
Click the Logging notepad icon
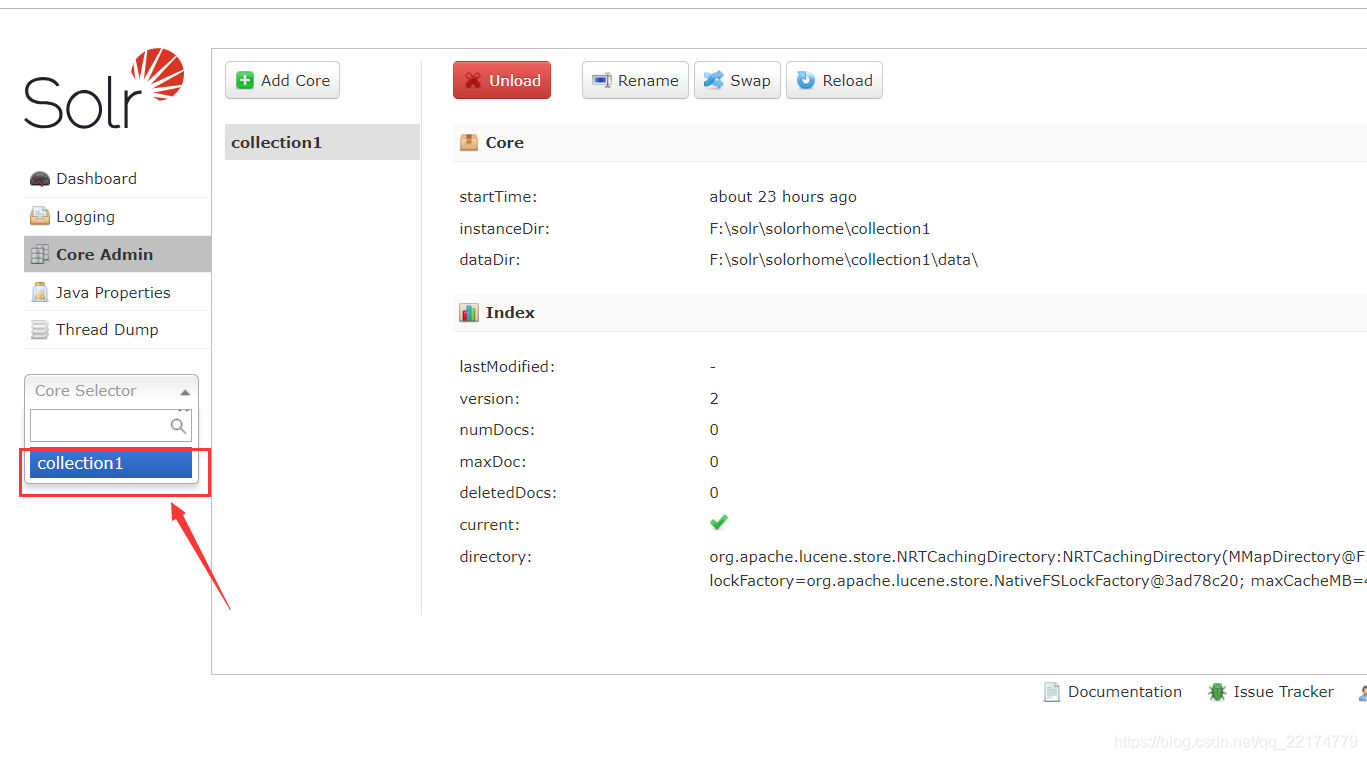pyautogui.click(x=40, y=217)
